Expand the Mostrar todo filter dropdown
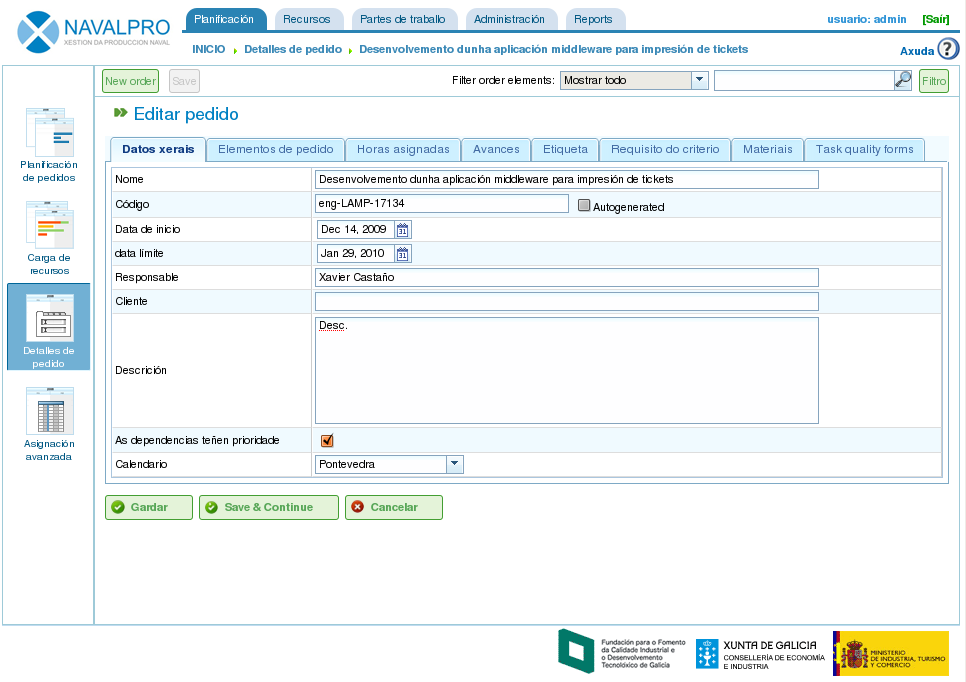Screen dimensions: 966x682 coord(699,81)
